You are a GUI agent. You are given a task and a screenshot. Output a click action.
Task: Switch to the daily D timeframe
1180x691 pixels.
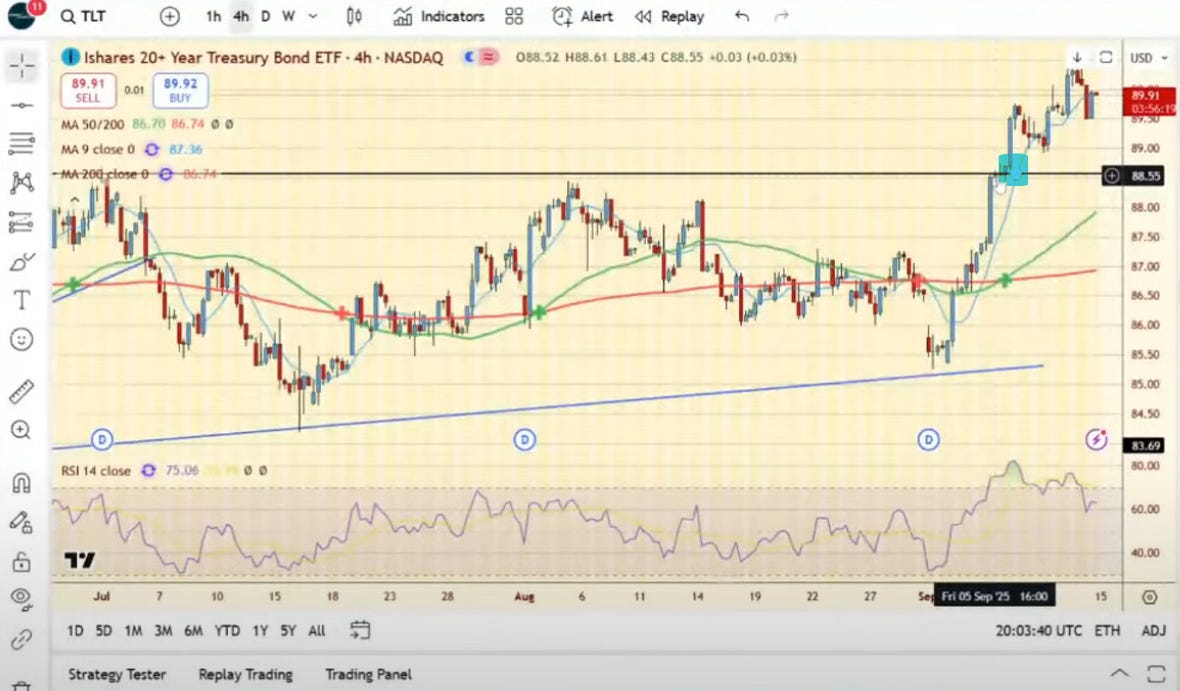pos(266,17)
